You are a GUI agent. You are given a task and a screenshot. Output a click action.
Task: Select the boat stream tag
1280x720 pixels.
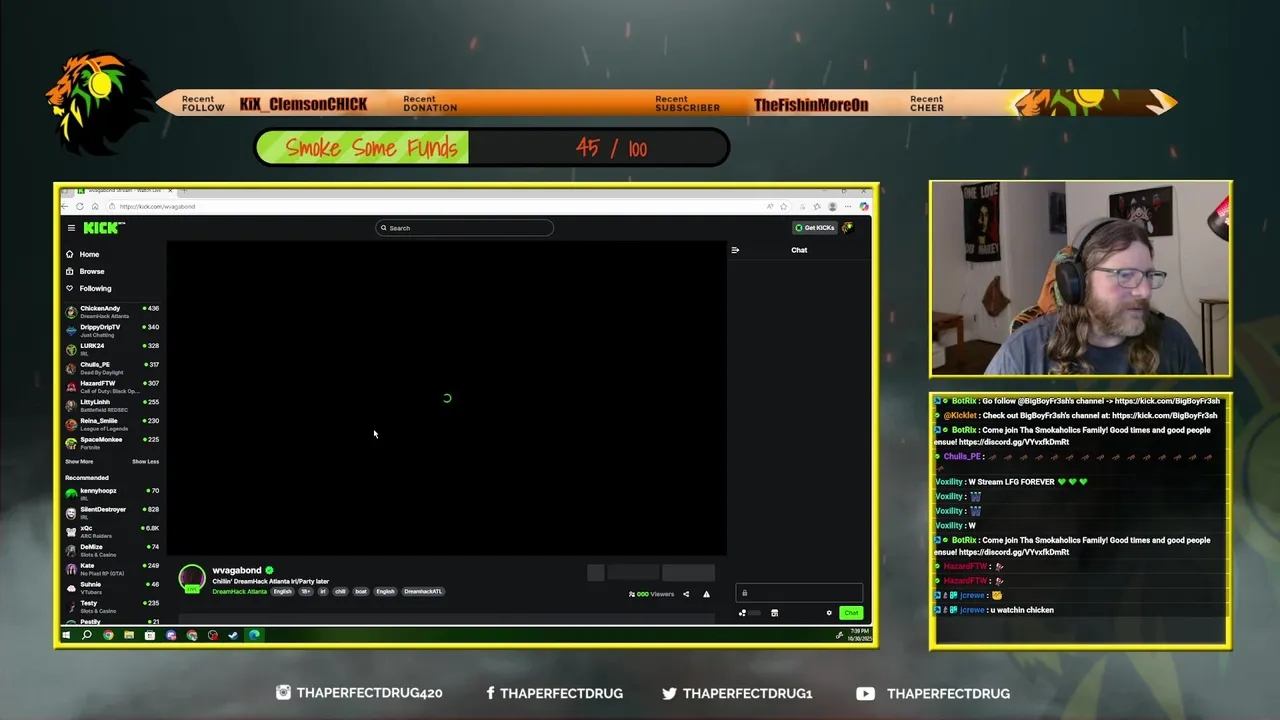(x=361, y=591)
